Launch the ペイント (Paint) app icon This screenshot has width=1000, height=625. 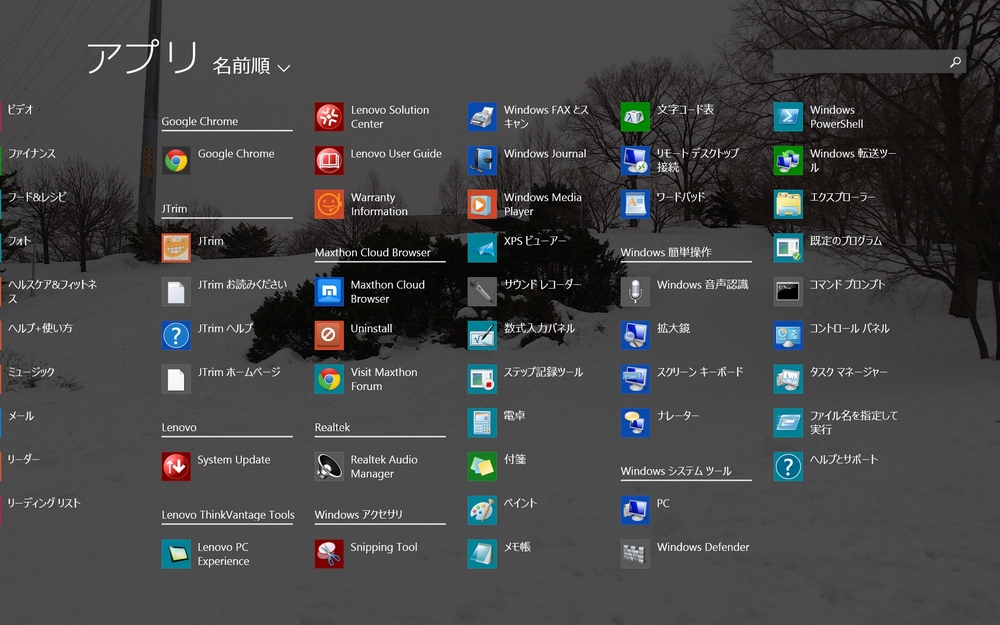pos(482,510)
